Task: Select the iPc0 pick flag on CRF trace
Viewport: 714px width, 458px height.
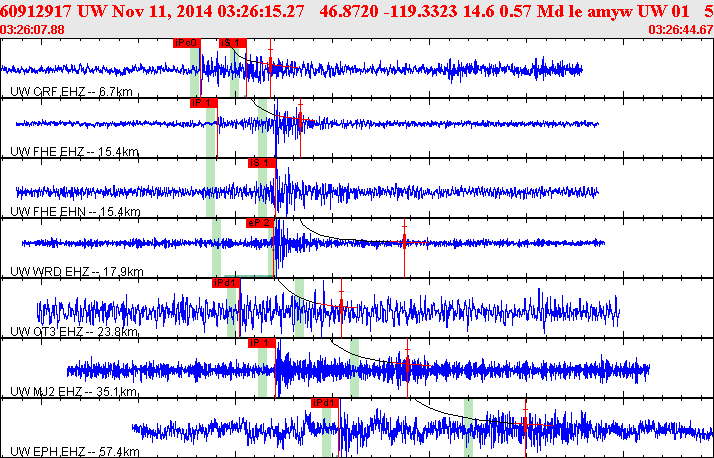Action: 187,43
